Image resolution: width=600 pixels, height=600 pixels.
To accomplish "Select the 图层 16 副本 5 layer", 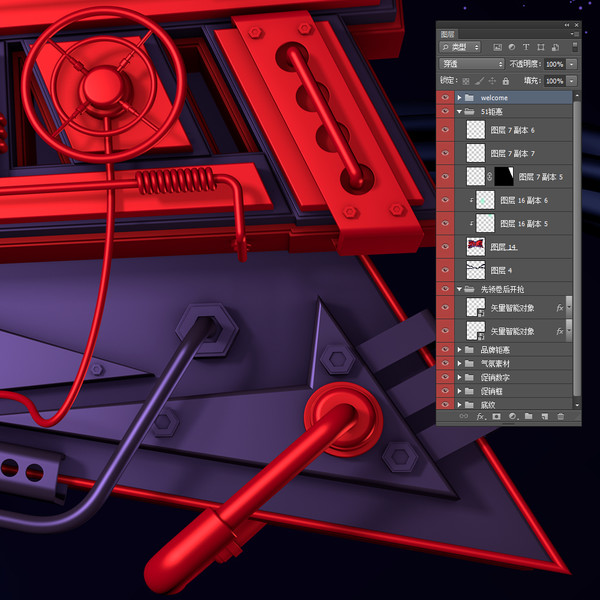I will point(504,223).
